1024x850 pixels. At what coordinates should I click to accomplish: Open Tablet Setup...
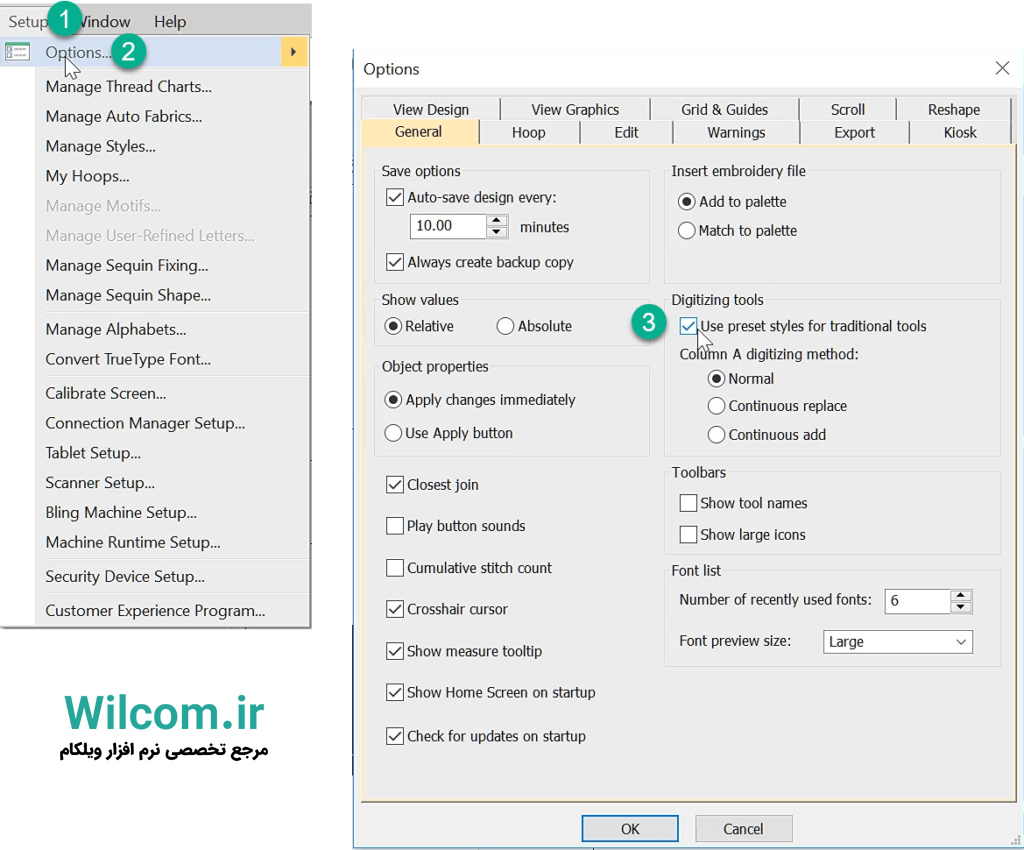coord(93,453)
